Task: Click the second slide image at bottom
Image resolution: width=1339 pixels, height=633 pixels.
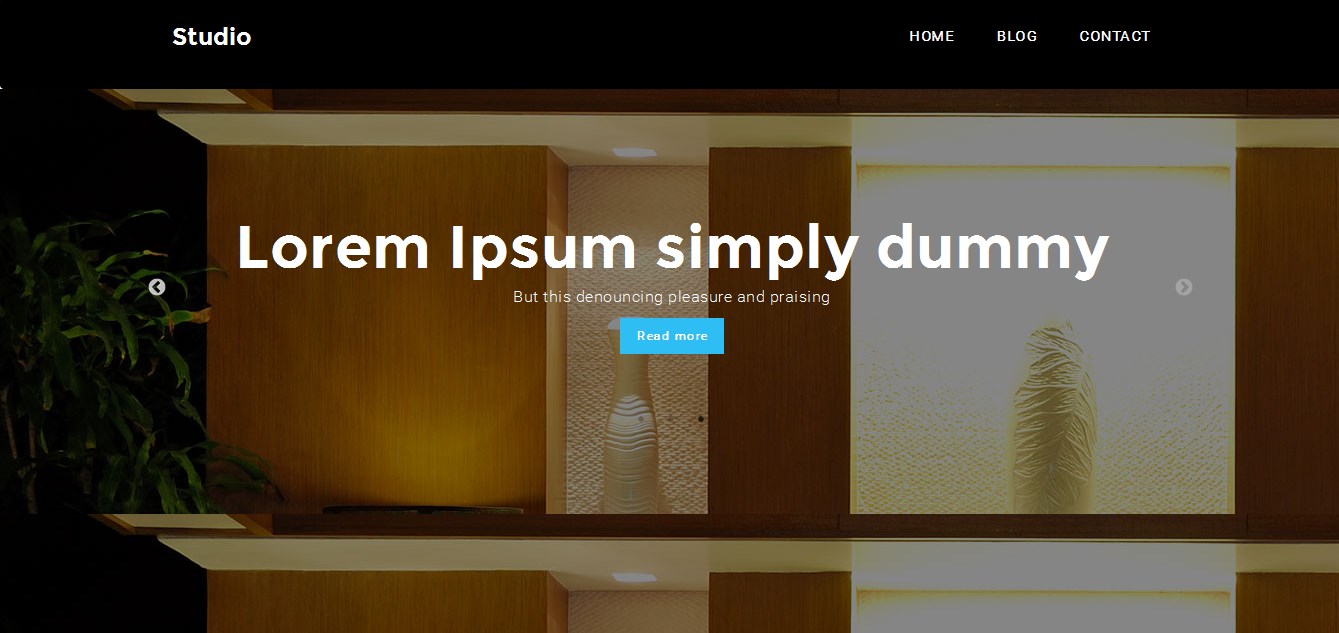Action: (669, 574)
